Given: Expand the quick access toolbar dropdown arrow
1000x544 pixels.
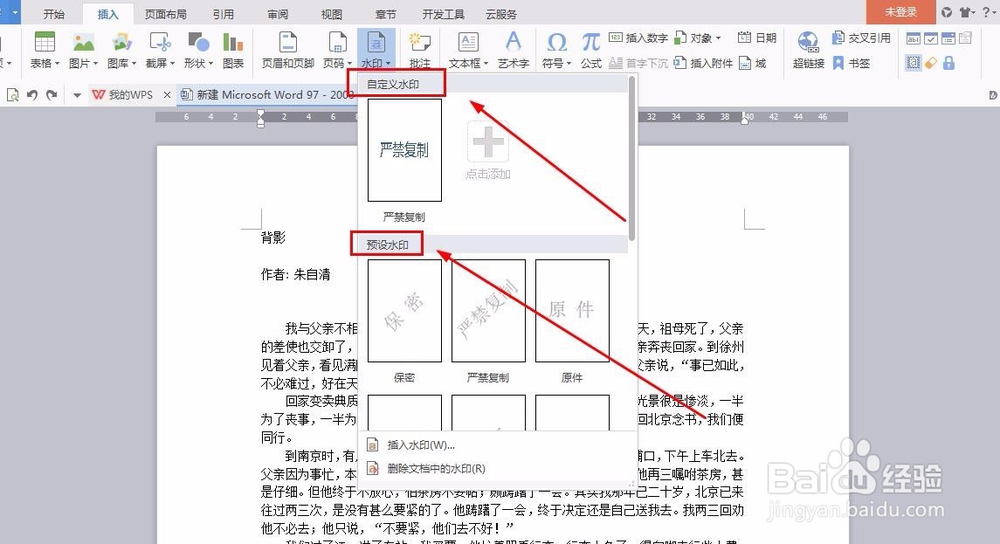Looking at the screenshot, I should coord(77,95).
